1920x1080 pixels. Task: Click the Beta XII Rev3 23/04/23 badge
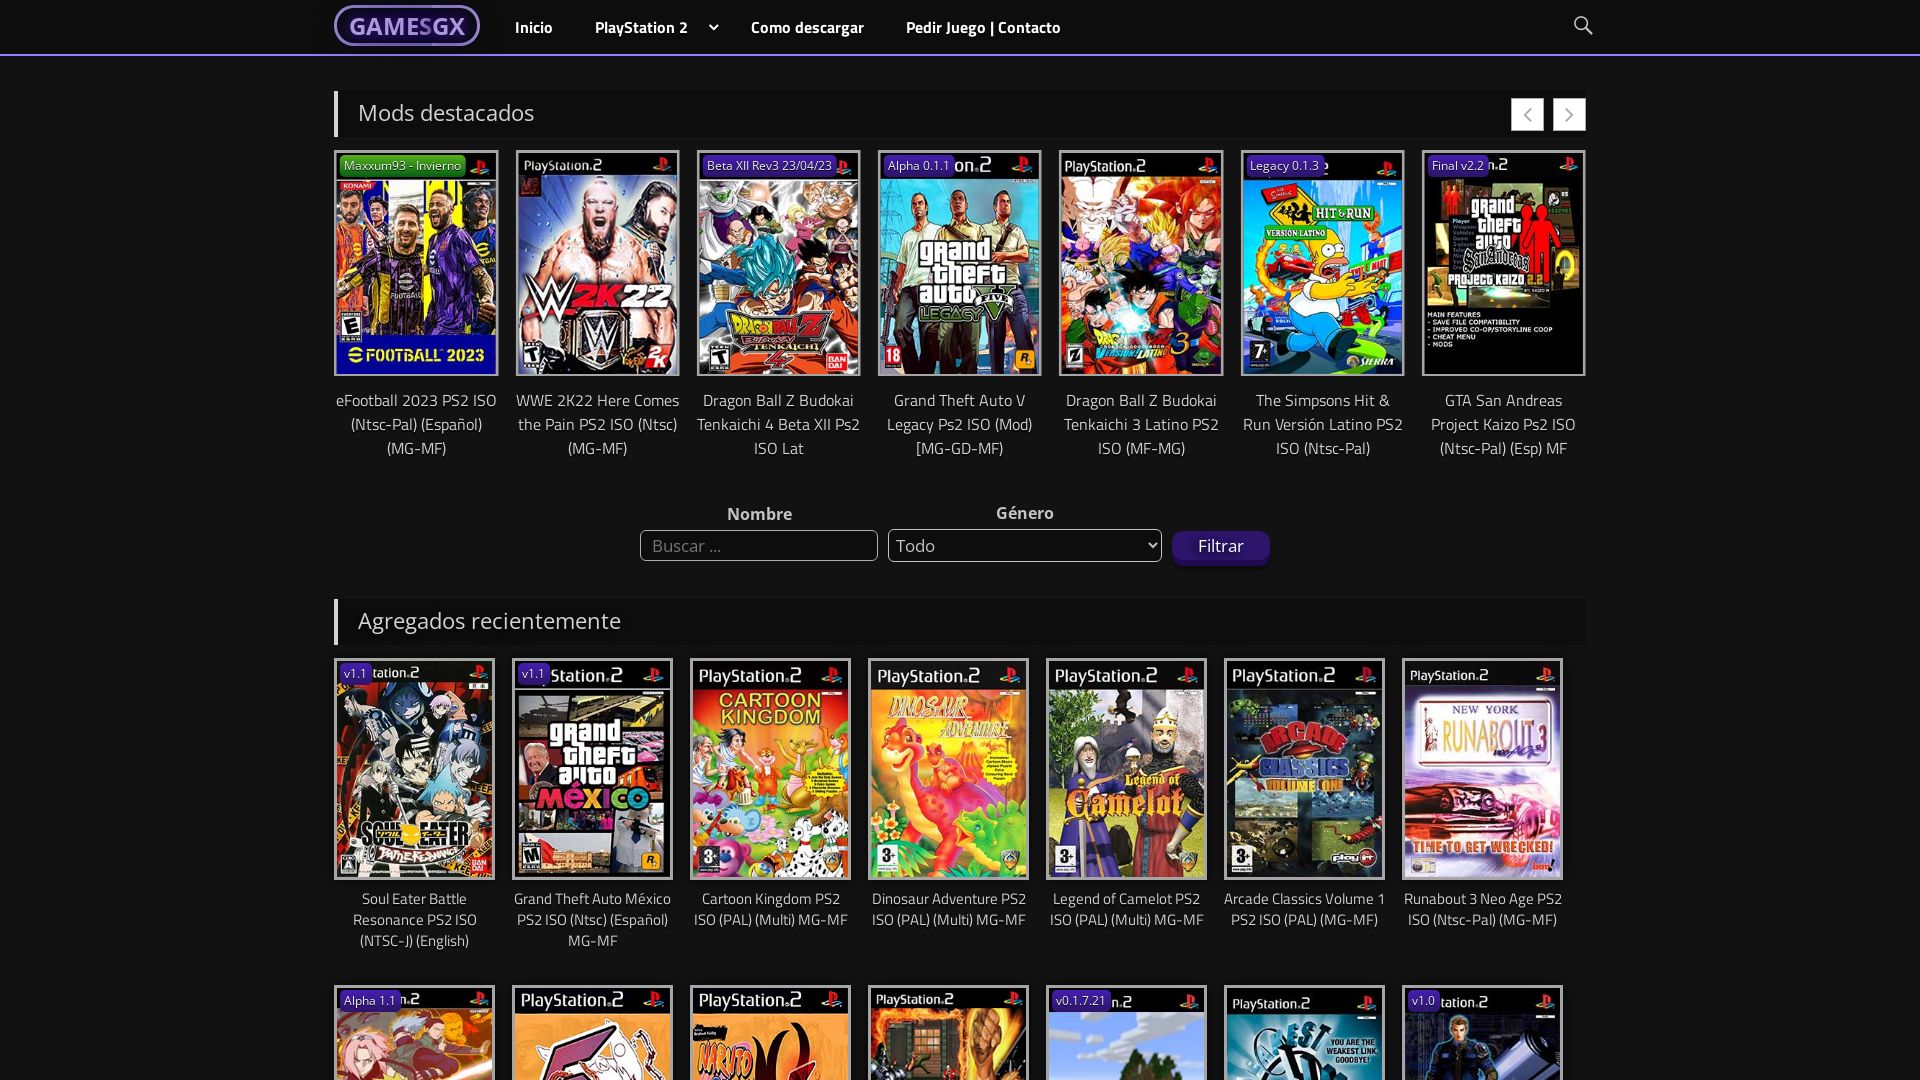click(768, 166)
